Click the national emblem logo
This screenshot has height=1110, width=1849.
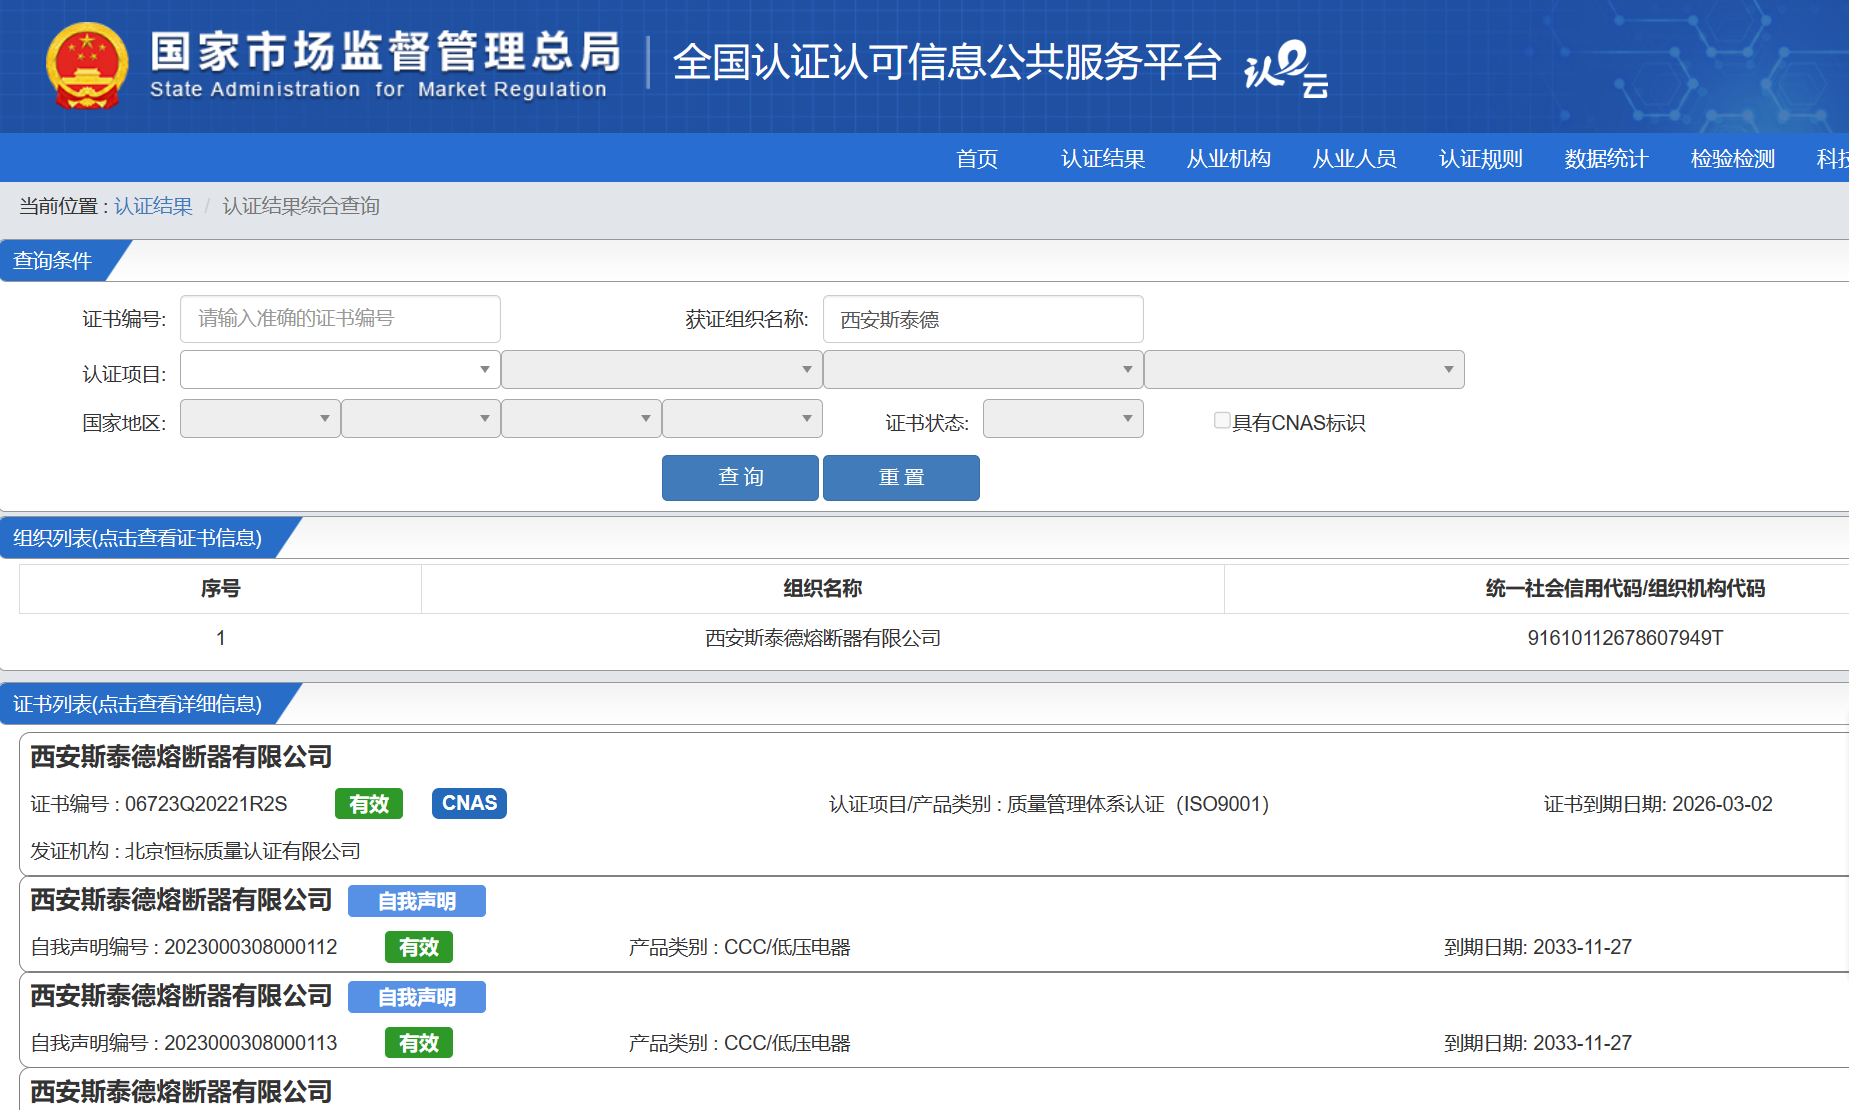point(87,66)
